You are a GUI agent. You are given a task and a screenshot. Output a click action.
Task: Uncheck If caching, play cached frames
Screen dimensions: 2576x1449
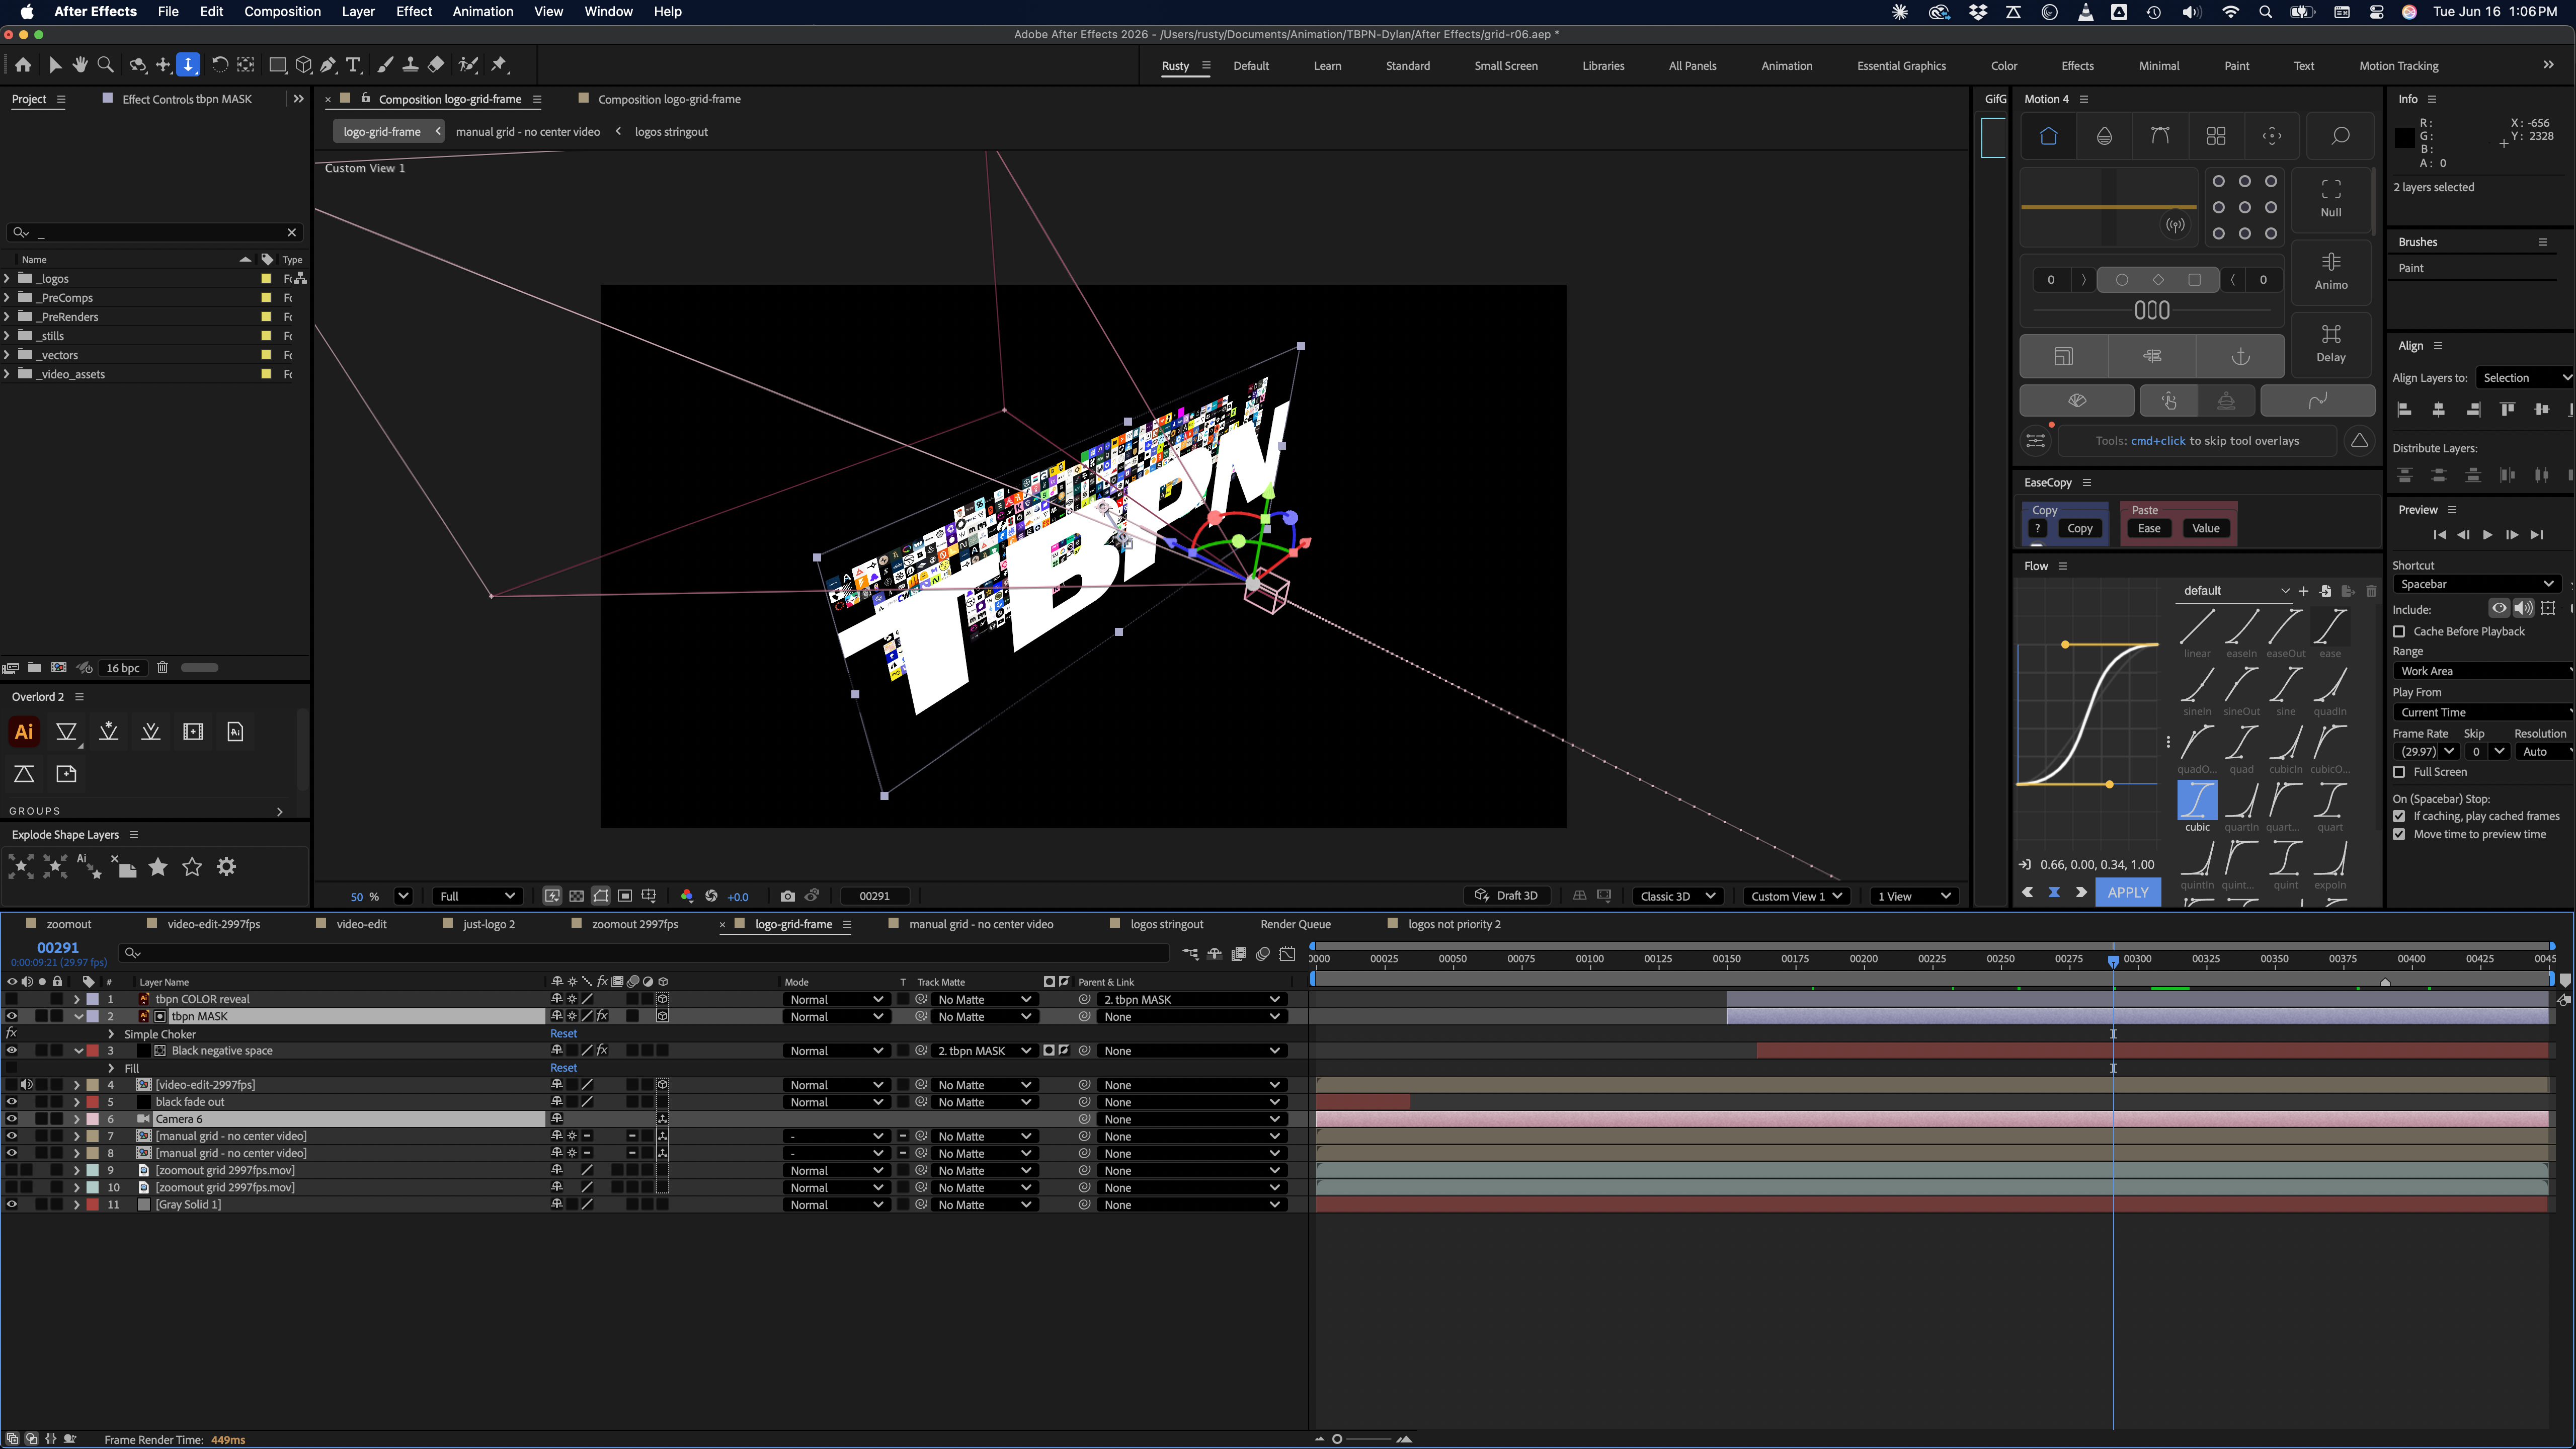(x=2399, y=816)
